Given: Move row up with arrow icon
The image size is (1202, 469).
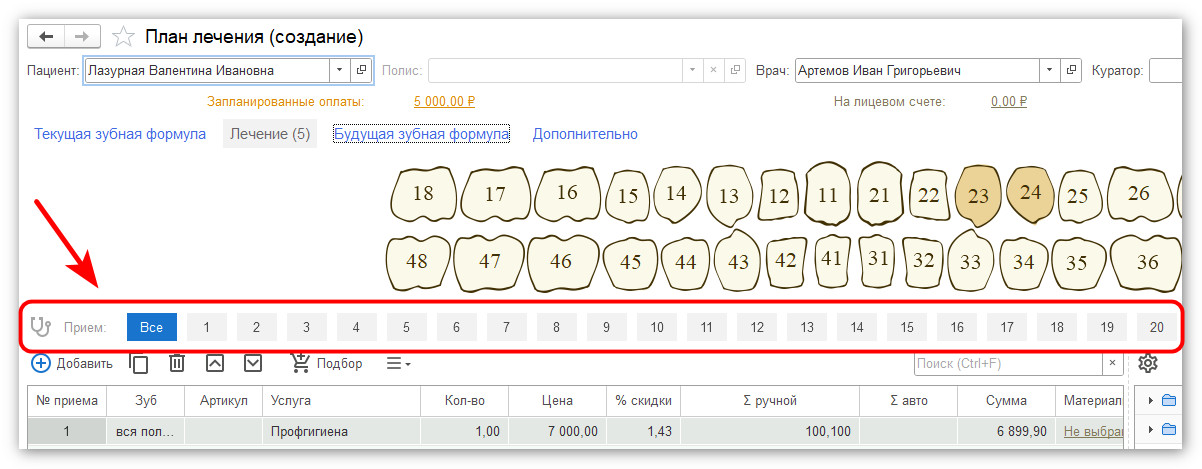Looking at the screenshot, I should (x=215, y=363).
